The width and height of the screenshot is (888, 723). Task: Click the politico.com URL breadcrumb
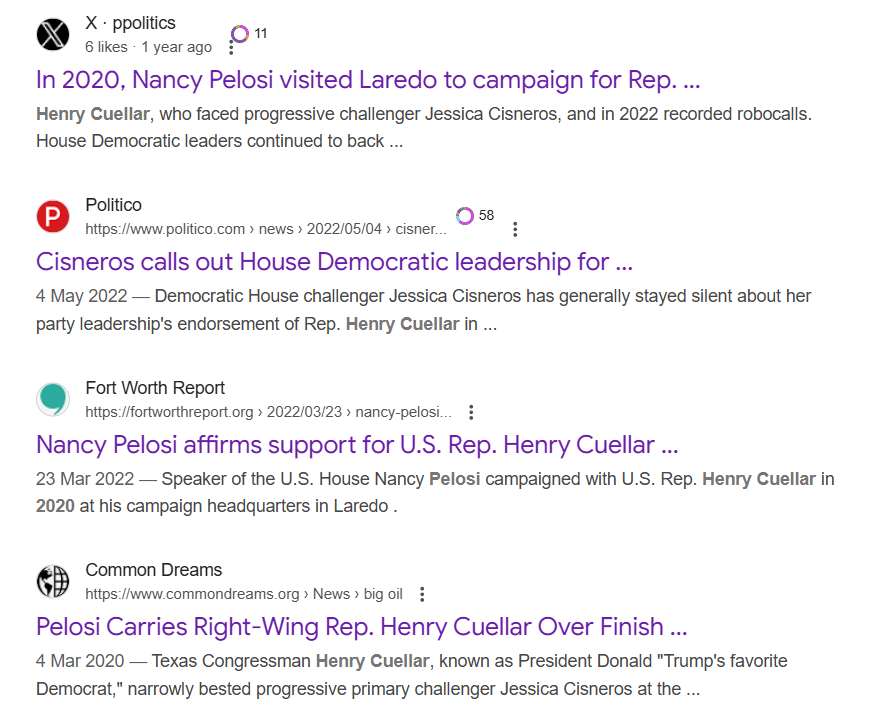(x=265, y=229)
